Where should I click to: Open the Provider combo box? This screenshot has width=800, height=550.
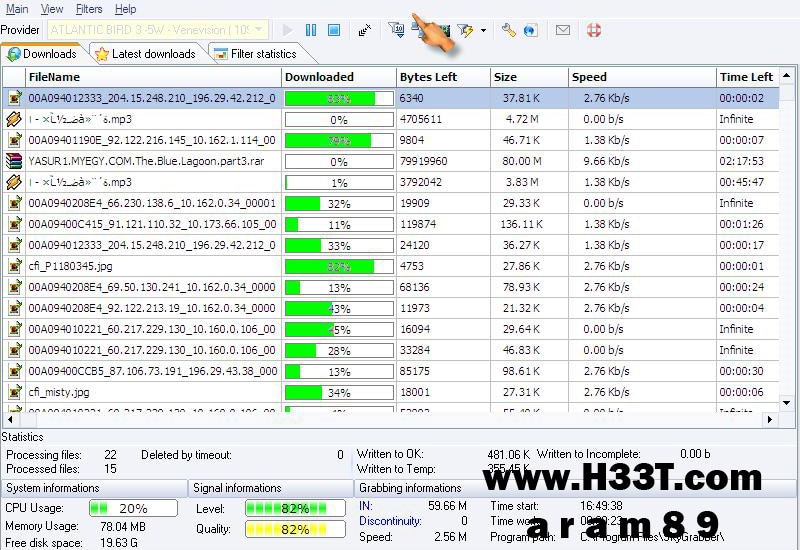coord(157,30)
